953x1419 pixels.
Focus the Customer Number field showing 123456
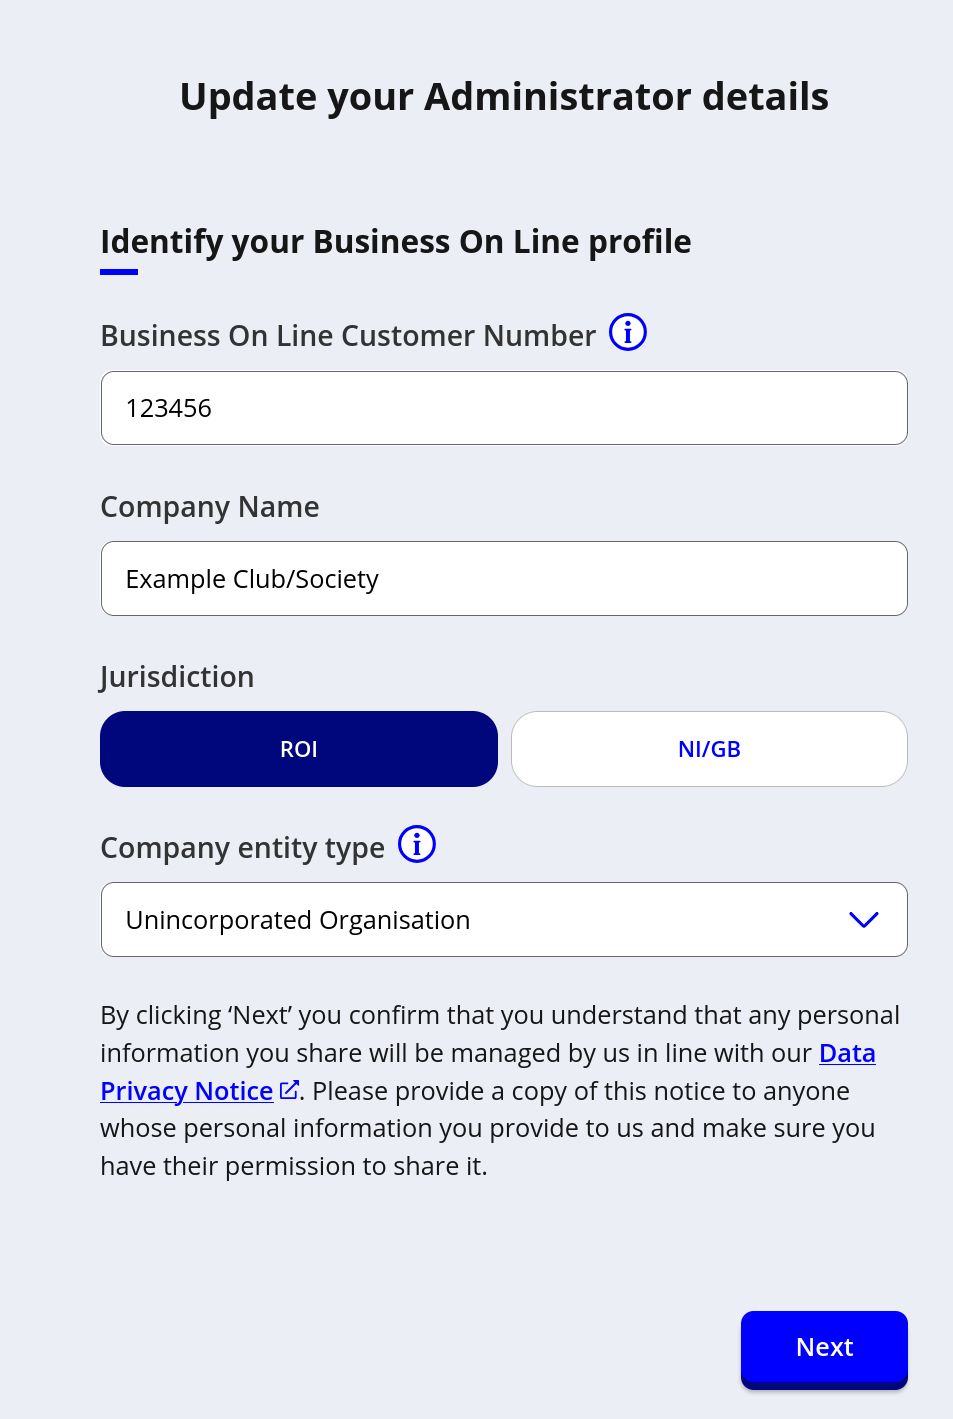tap(504, 408)
